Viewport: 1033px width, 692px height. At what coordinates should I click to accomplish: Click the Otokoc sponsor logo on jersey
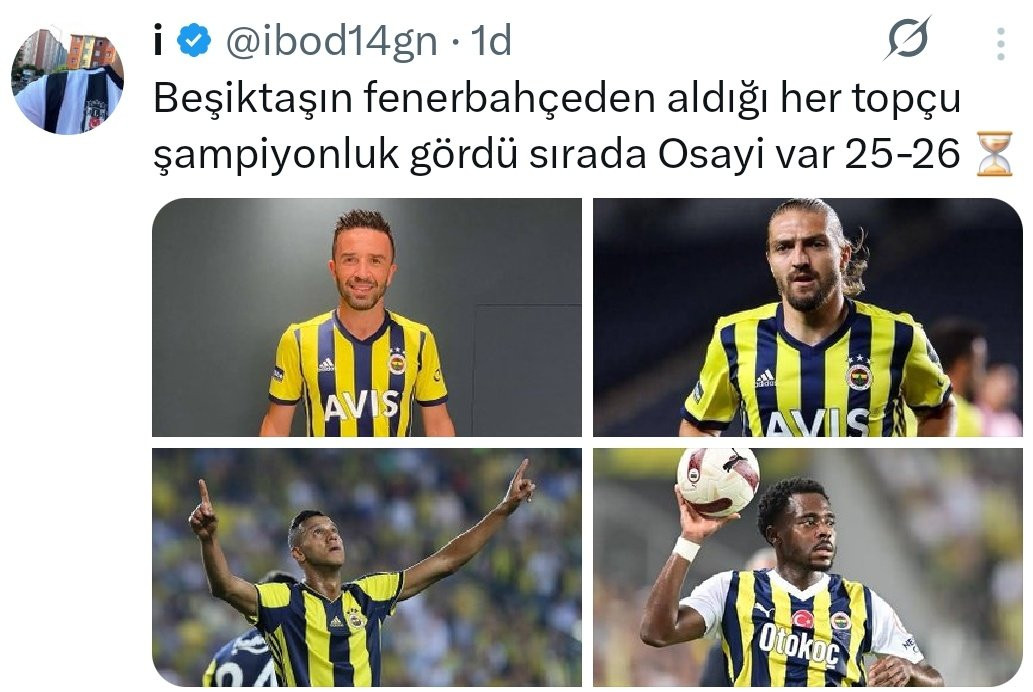pos(798,644)
